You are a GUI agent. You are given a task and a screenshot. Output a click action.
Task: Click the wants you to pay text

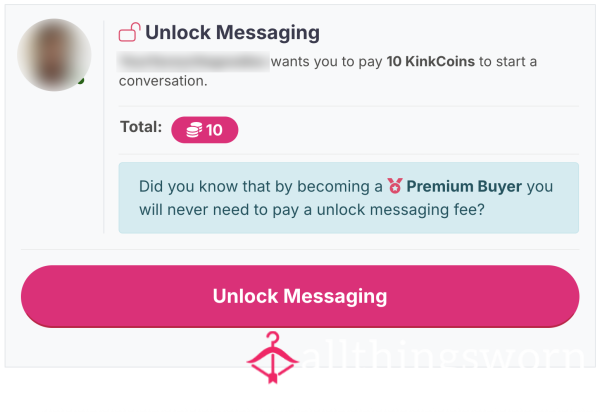click(326, 62)
